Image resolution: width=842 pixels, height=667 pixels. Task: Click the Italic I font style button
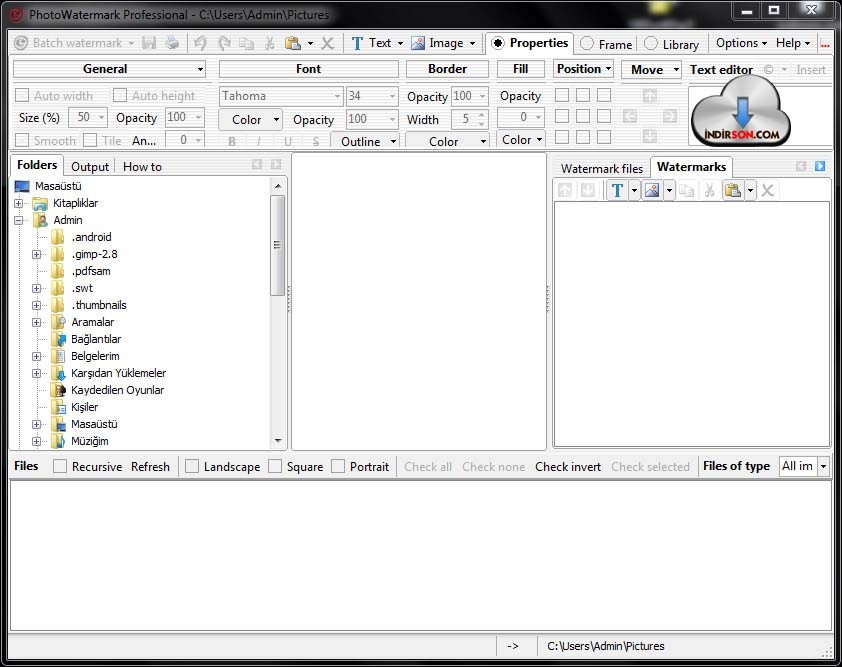(259, 141)
